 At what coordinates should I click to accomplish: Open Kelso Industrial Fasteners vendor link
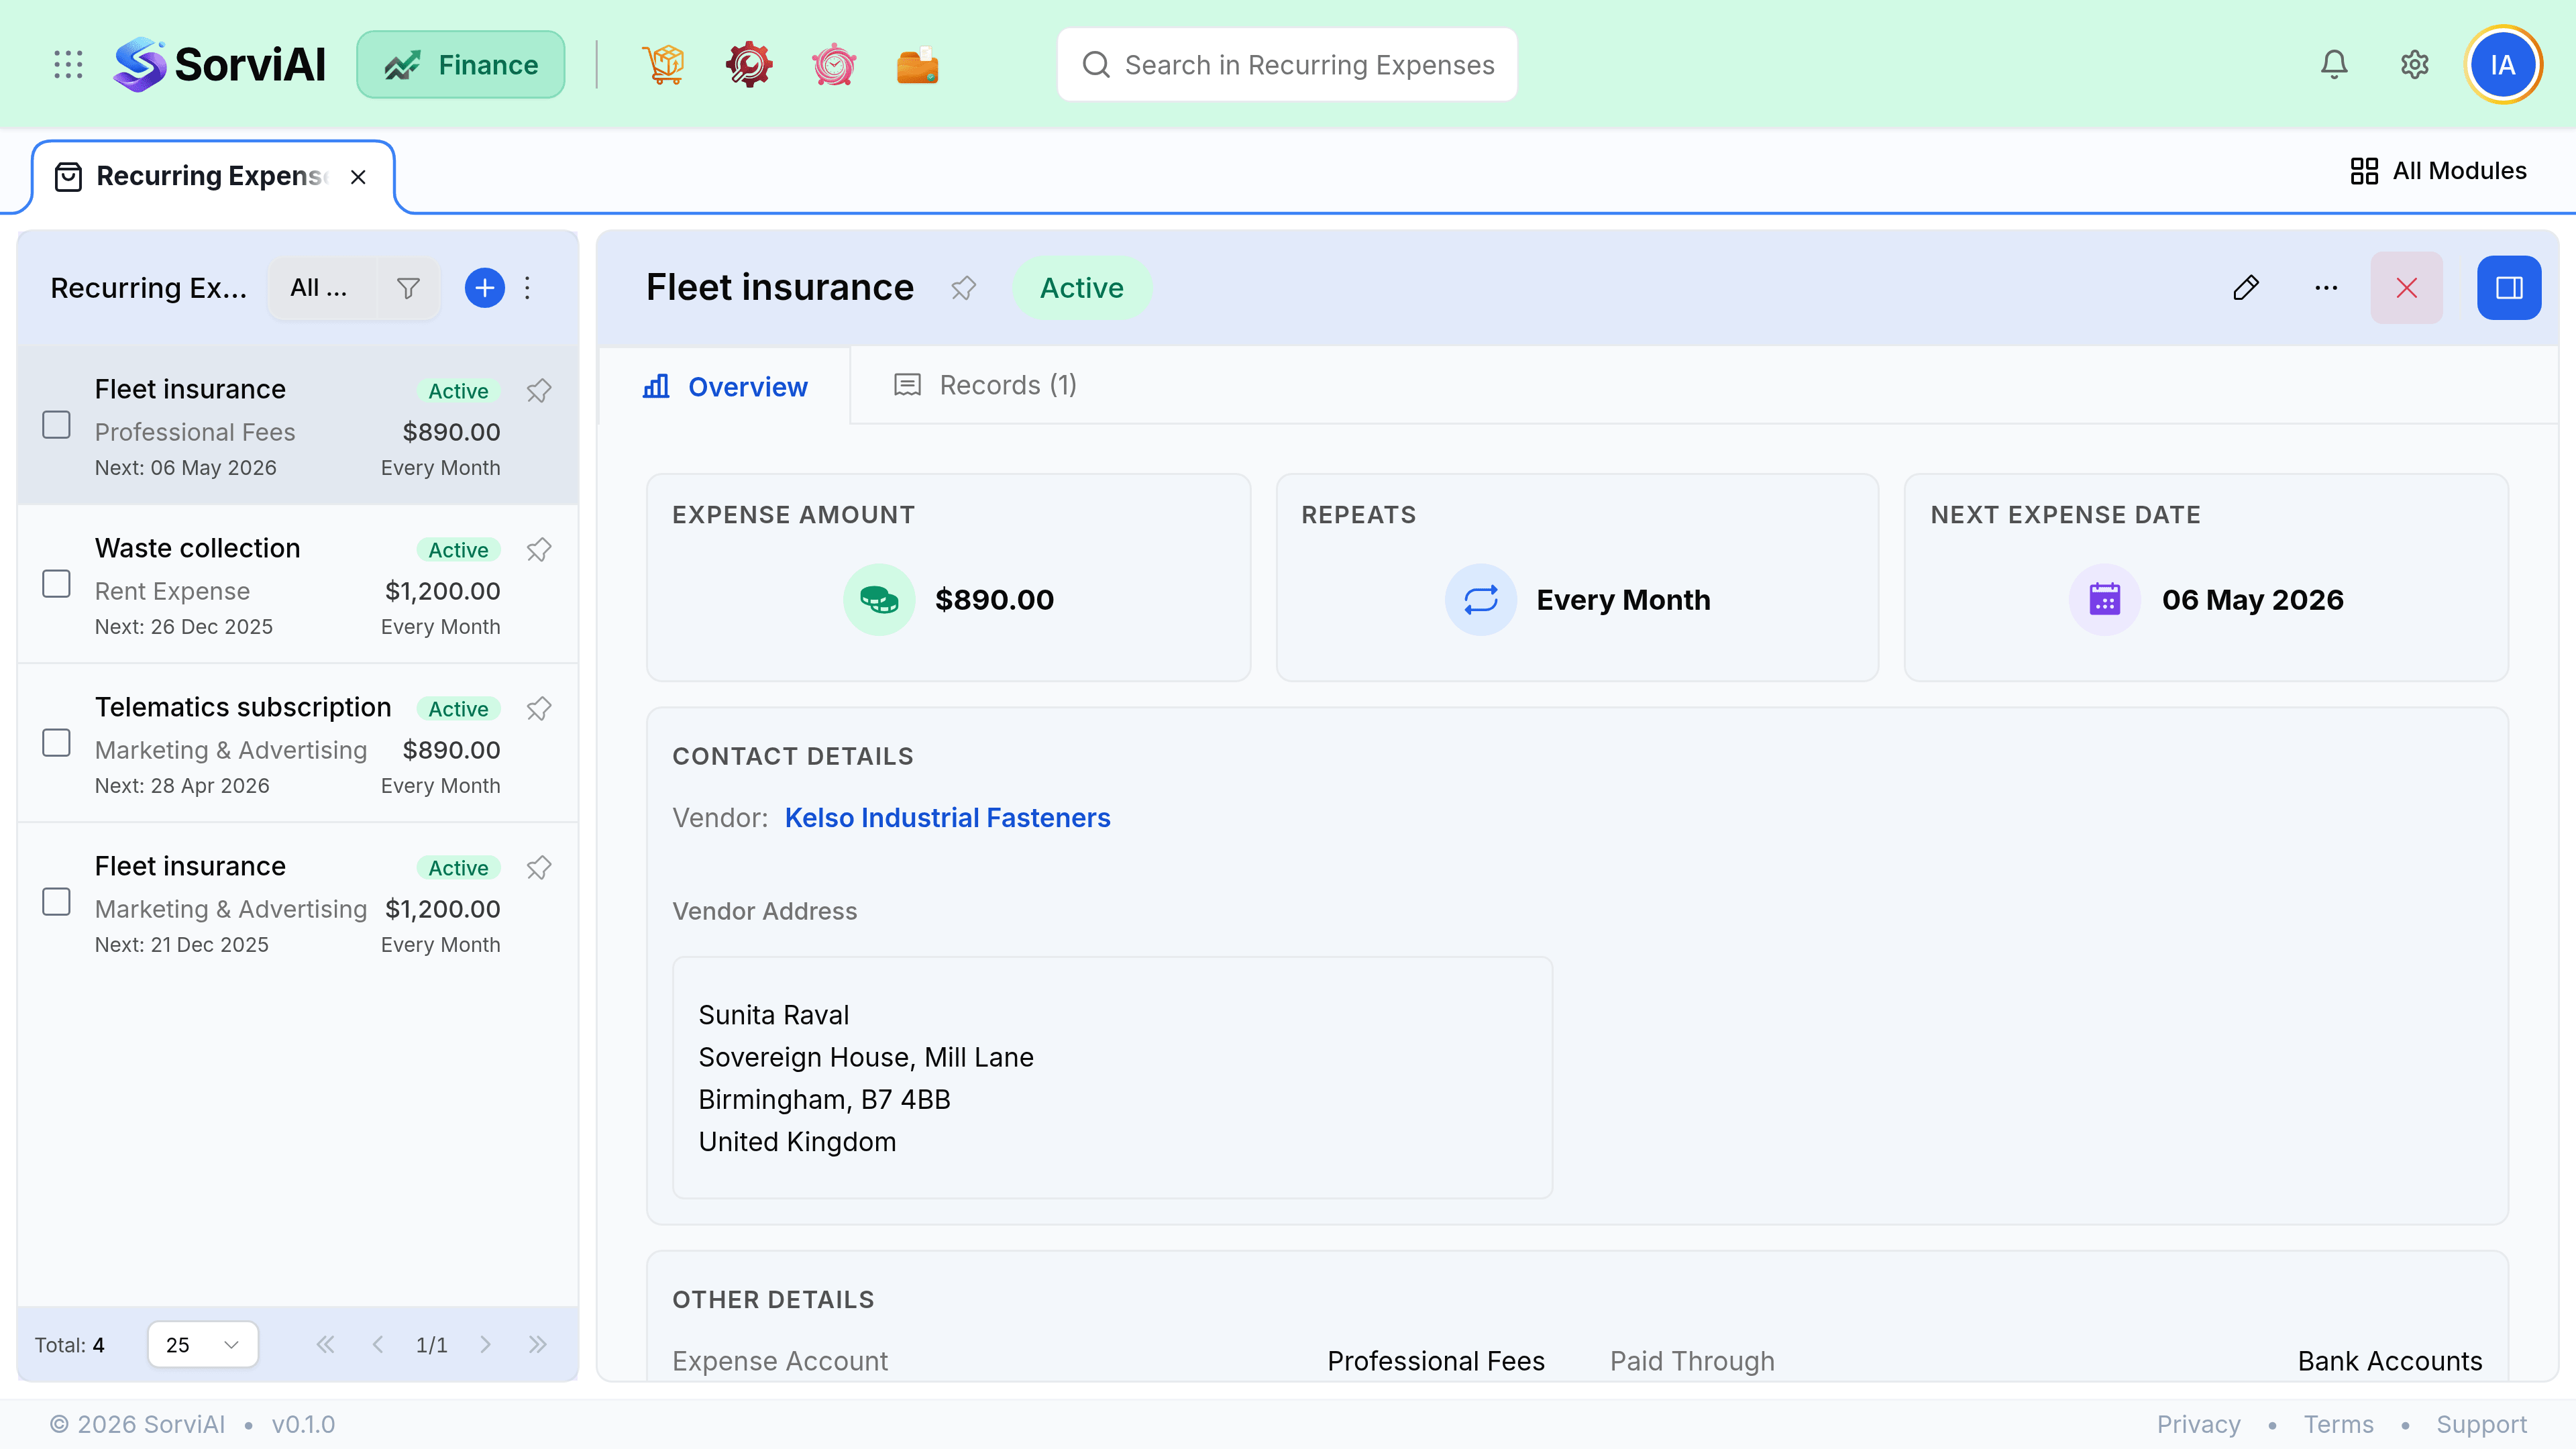pos(947,818)
